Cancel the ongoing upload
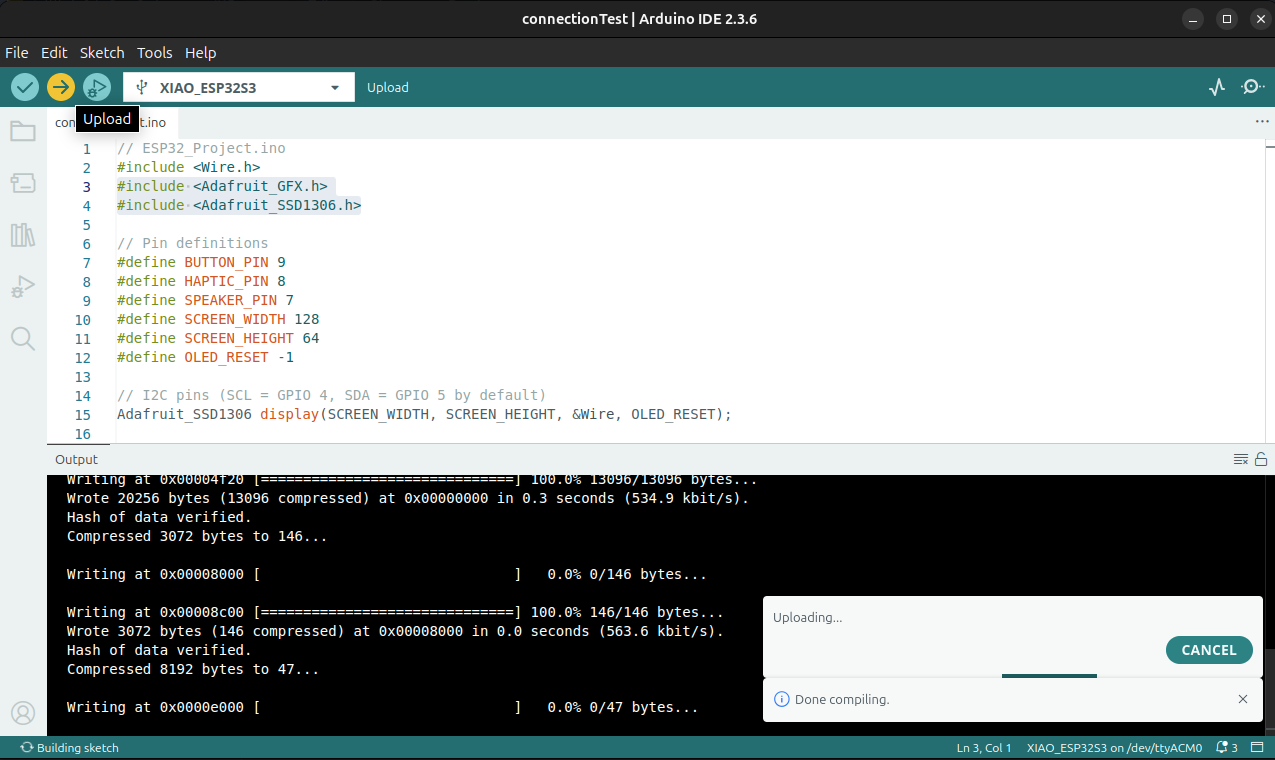 point(1208,650)
